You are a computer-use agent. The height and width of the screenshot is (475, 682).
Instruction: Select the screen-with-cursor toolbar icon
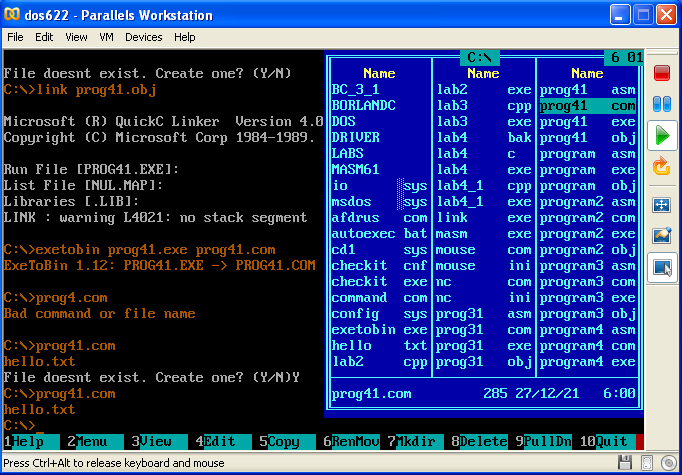(x=662, y=267)
